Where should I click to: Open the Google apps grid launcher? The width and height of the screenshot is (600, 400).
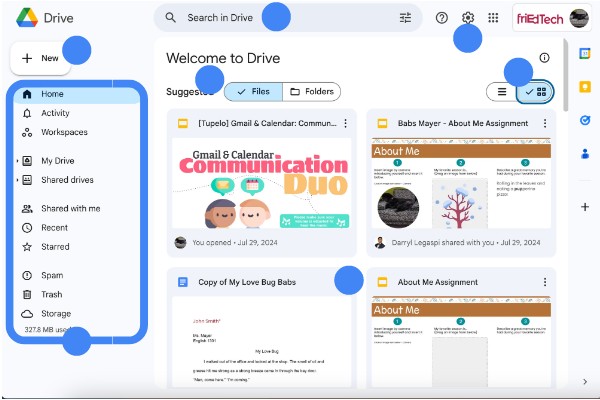[493, 18]
